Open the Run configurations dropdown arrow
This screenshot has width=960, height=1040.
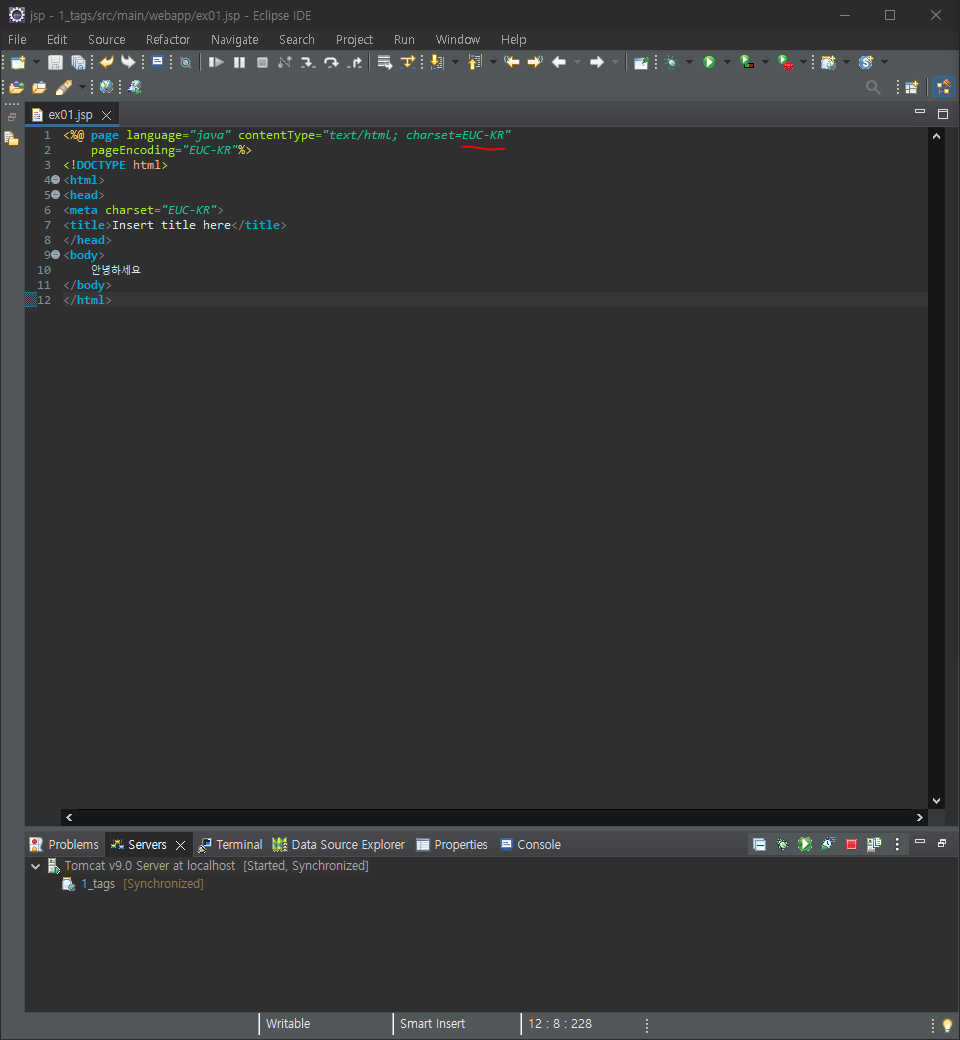727,62
